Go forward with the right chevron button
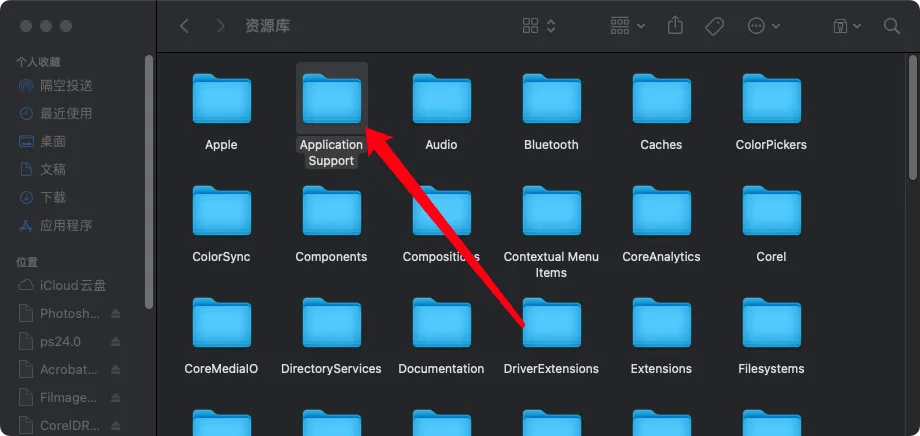This screenshot has height=436, width=920. point(221,26)
